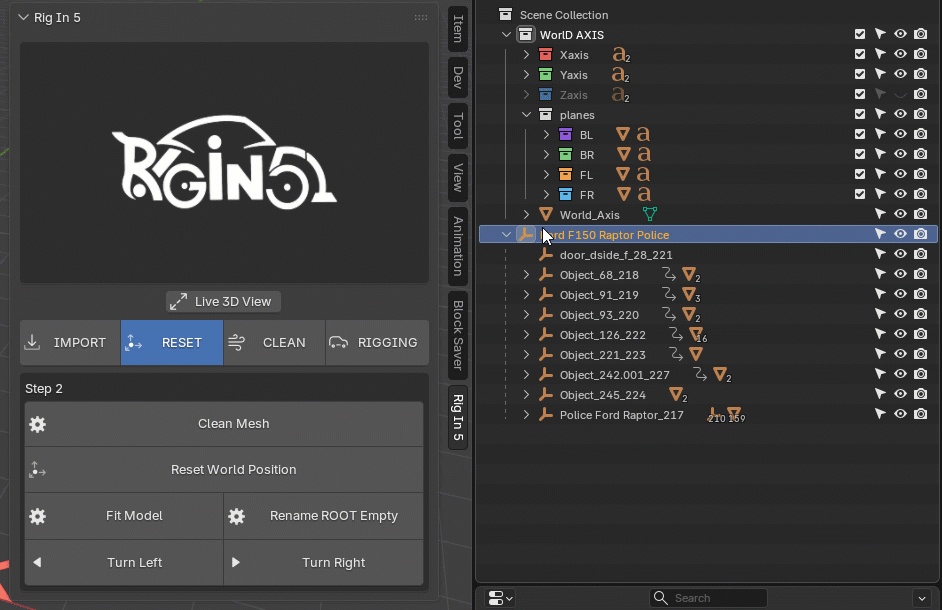The image size is (942, 610).
Task: Uncheck the Xaxis collection checkbox
Action: click(860, 54)
